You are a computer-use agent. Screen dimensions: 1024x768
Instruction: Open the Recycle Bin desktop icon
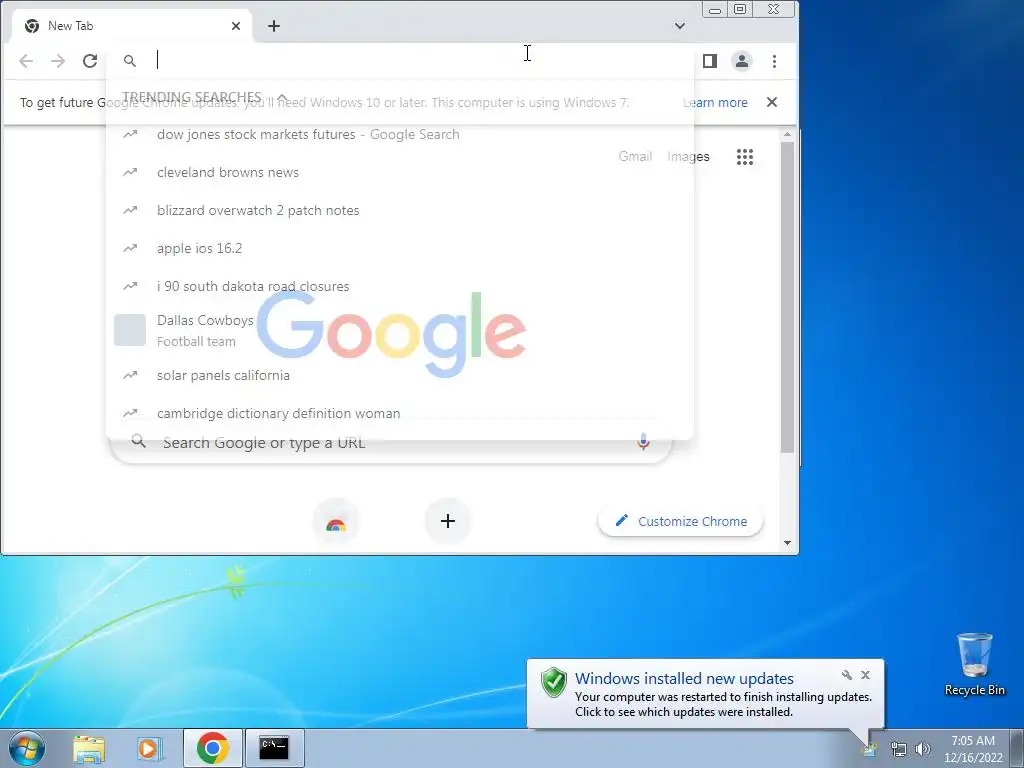click(974, 664)
